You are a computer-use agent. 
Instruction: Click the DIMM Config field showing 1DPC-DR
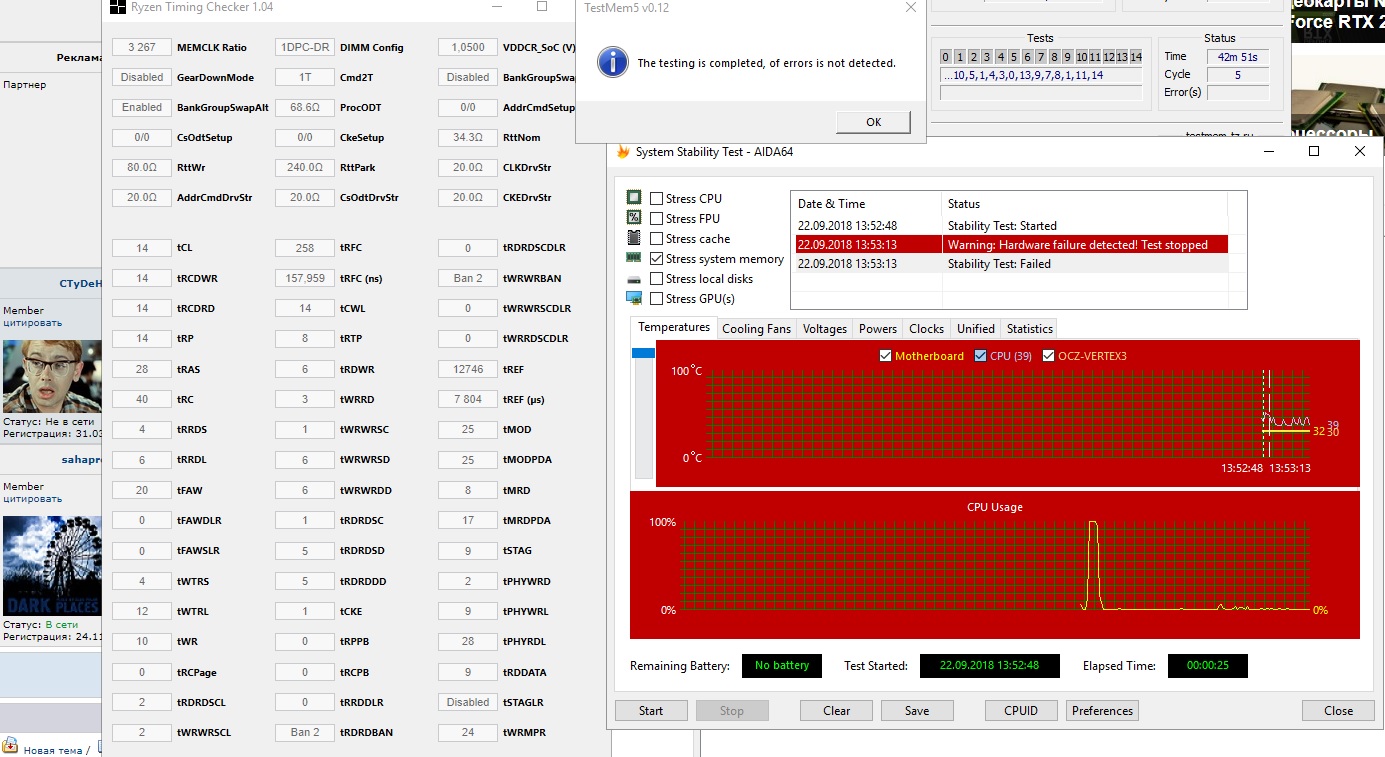(x=305, y=47)
